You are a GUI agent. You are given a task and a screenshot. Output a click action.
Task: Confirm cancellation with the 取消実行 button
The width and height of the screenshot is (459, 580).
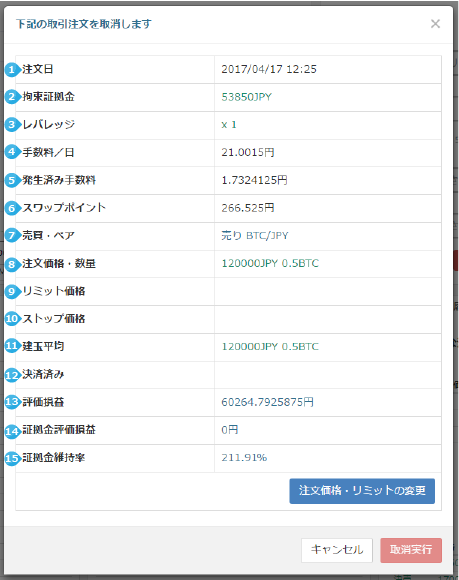[411, 550]
